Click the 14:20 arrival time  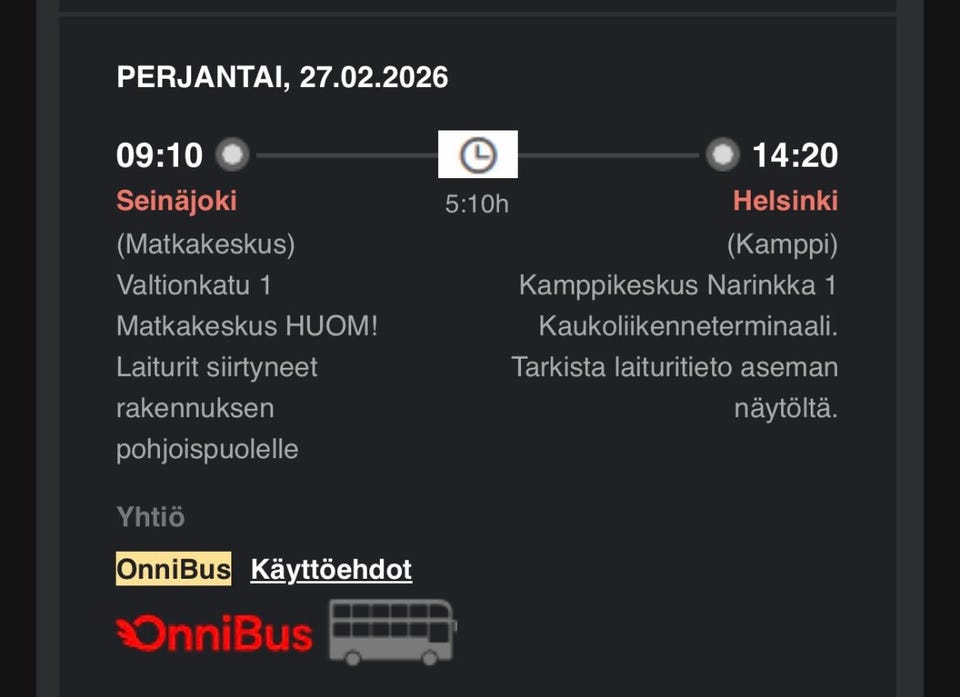[x=795, y=156]
